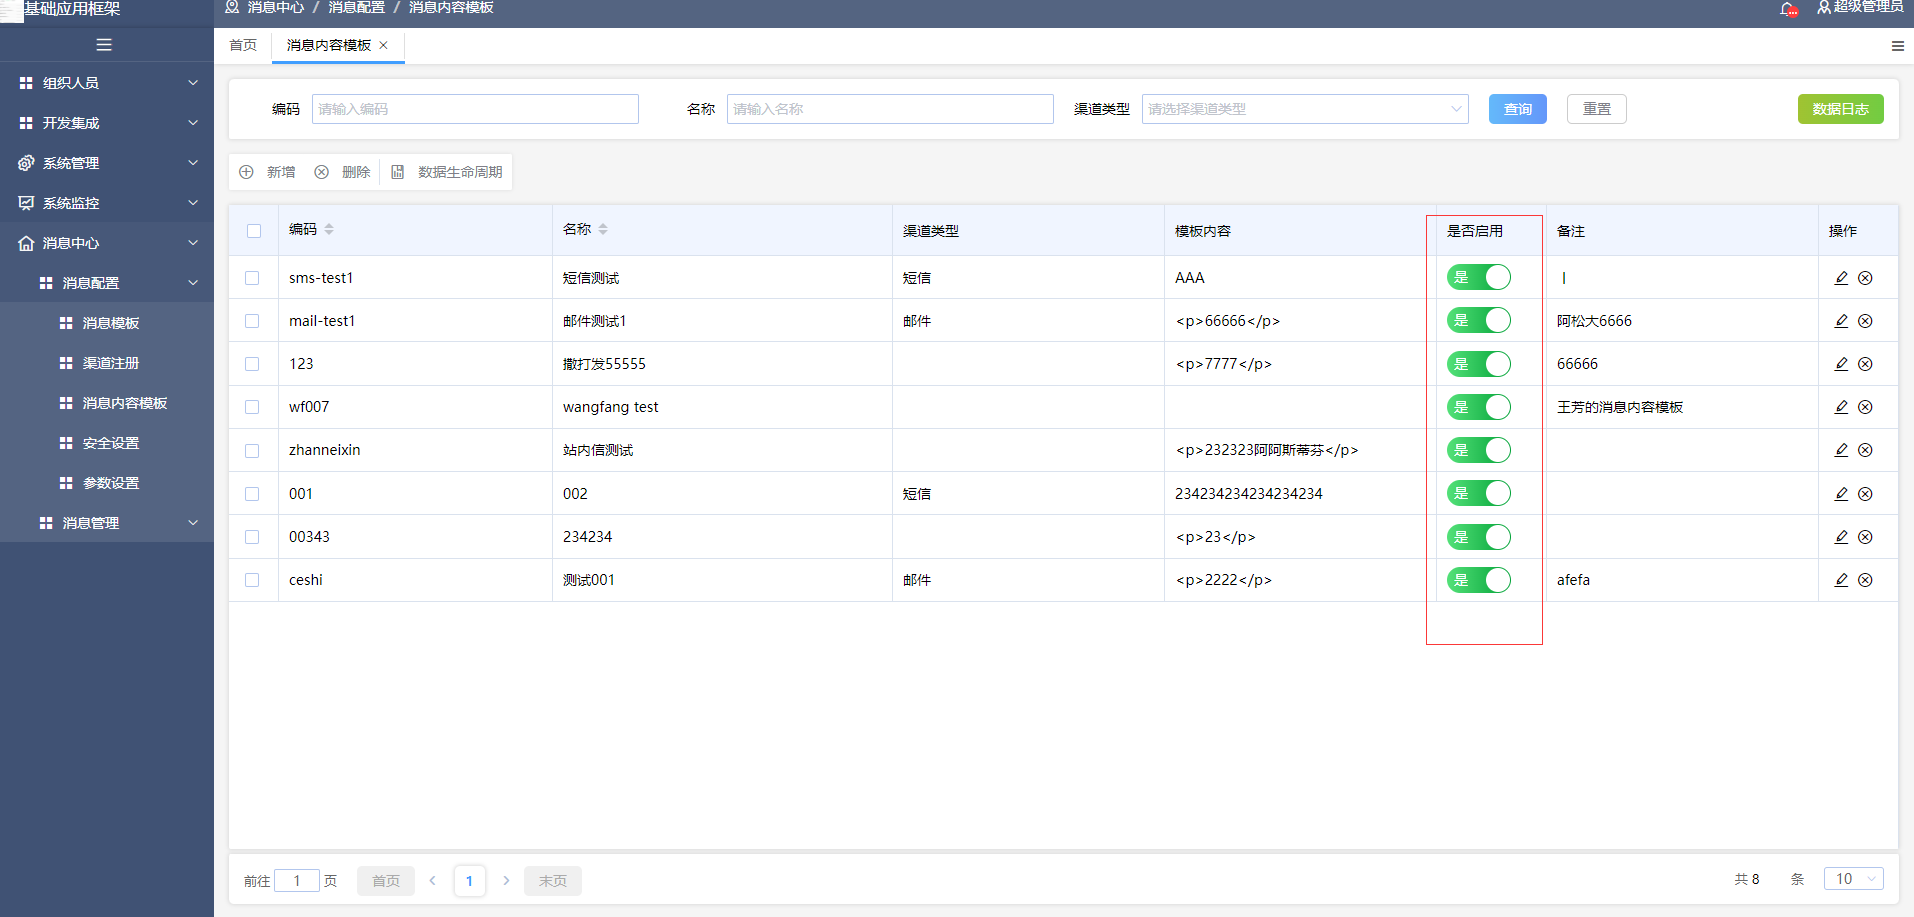Expand the 消息管理 submenu
Viewport: 1914px width, 917px height.
pyautogui.click(x=107, y=523)
